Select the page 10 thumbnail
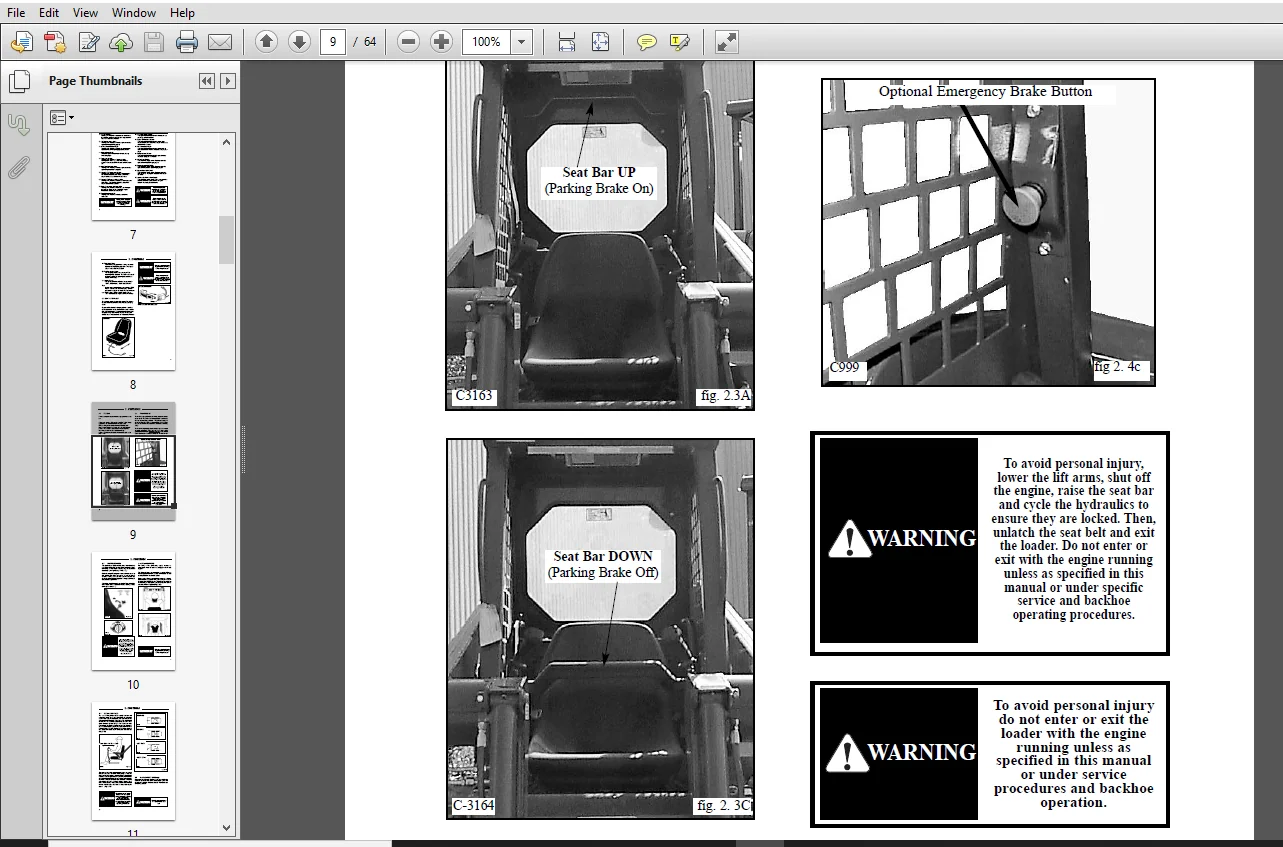The height and width of the screenshot is (847, 1283). click(x=133, y=611)
